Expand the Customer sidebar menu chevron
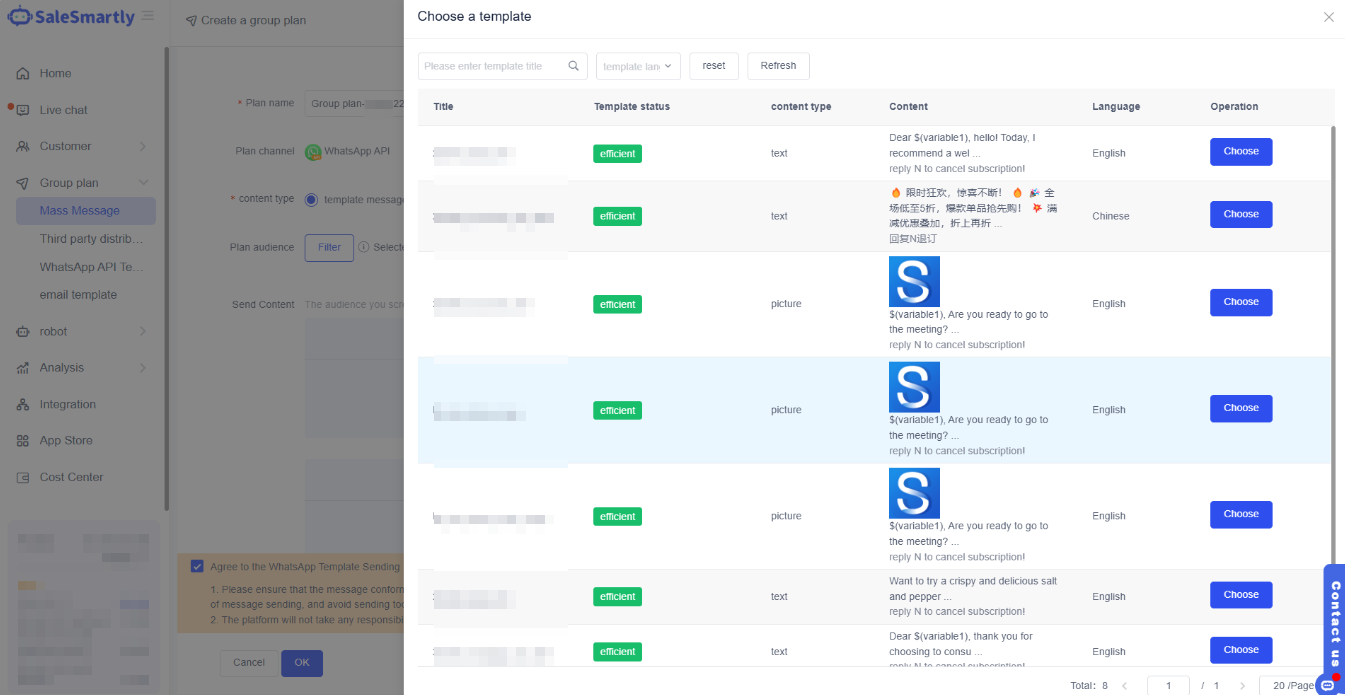 (143, 147)
